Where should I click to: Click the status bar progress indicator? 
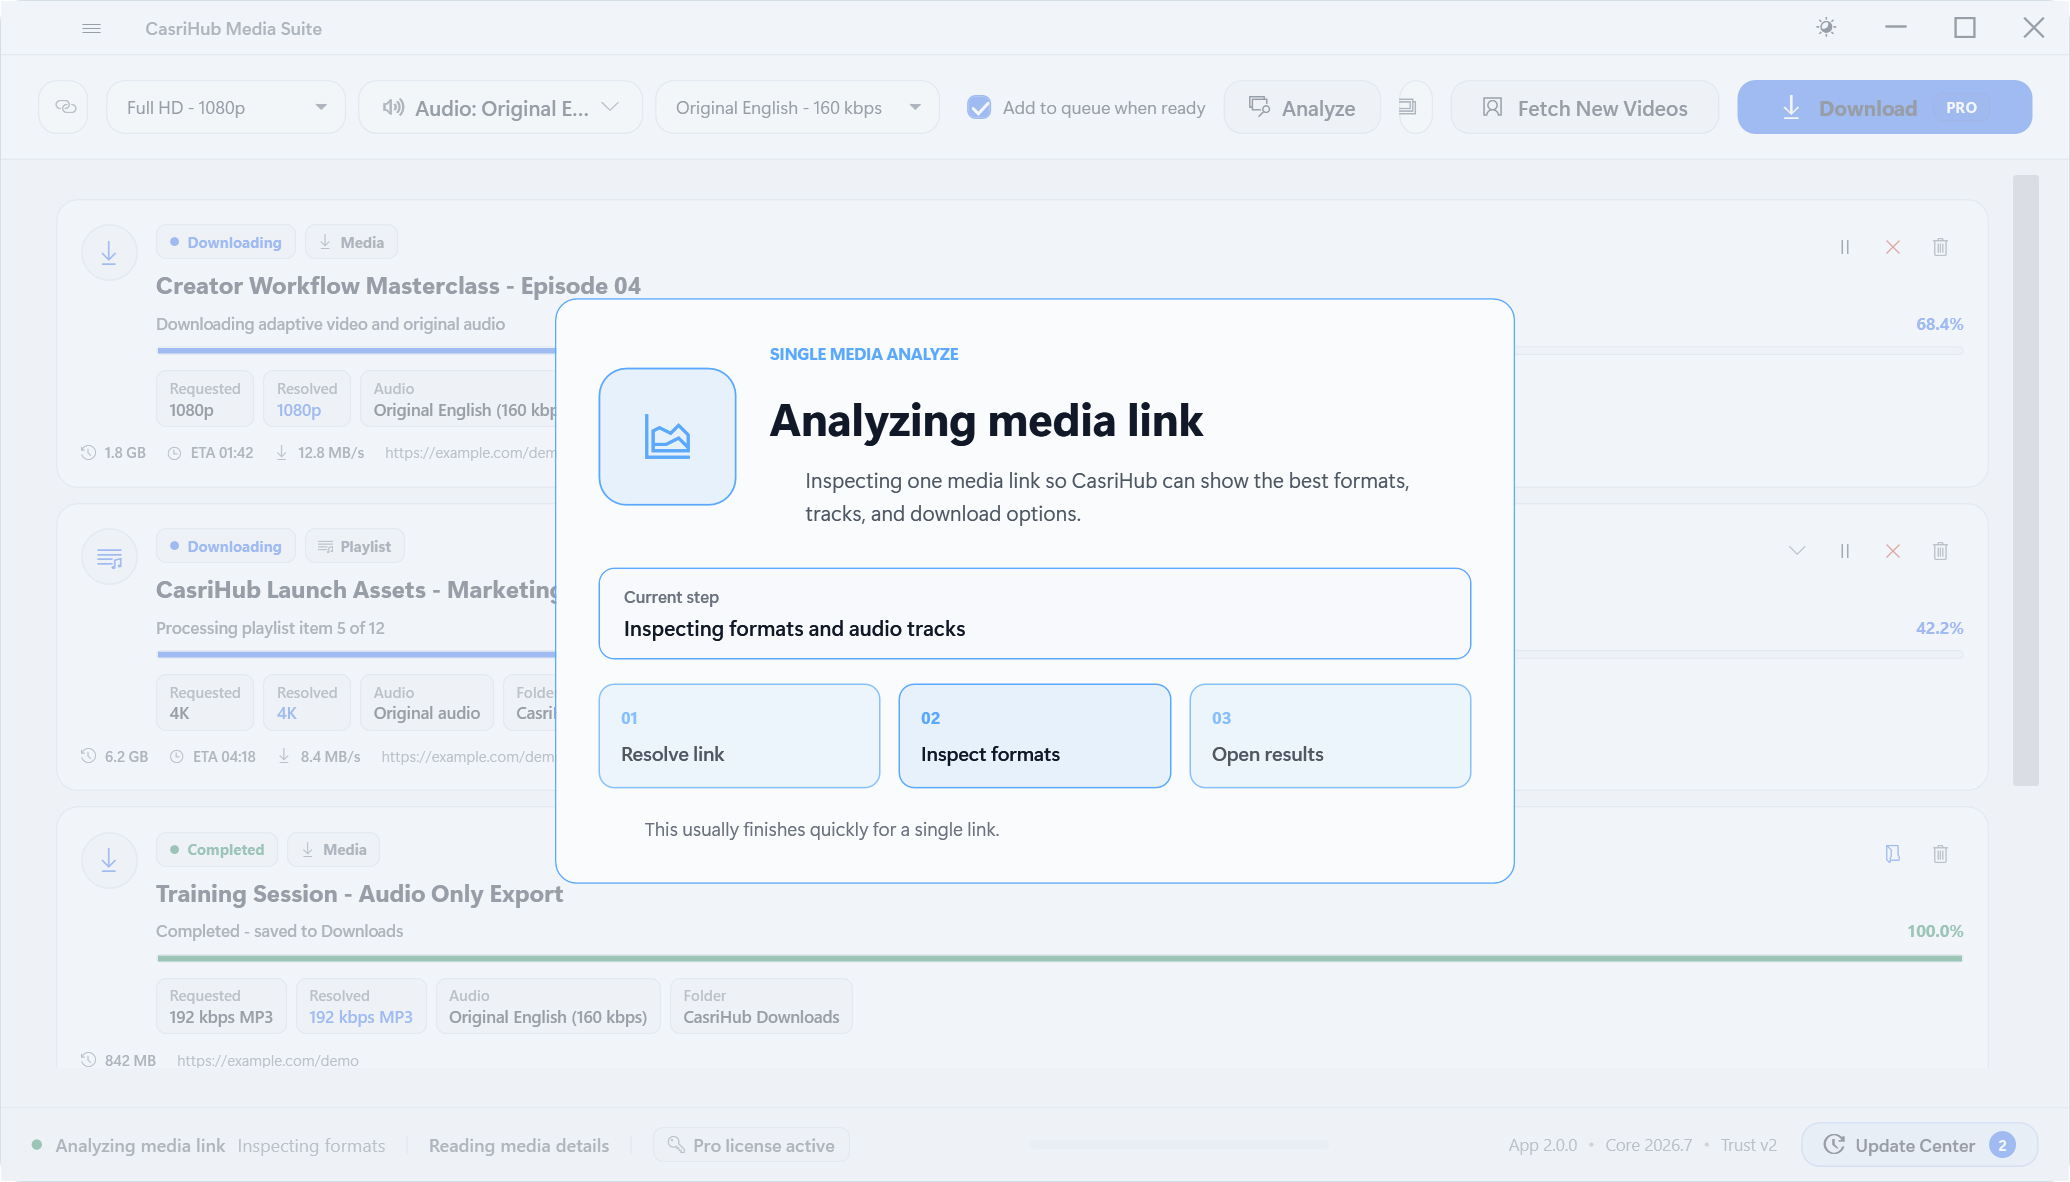coord(1178,1144)
